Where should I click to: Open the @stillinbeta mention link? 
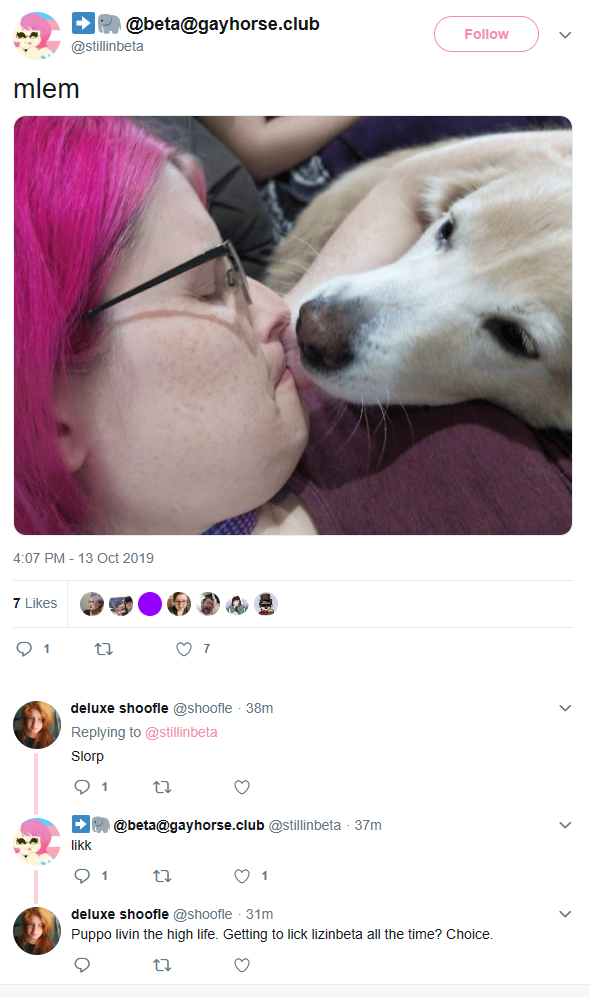181,732
